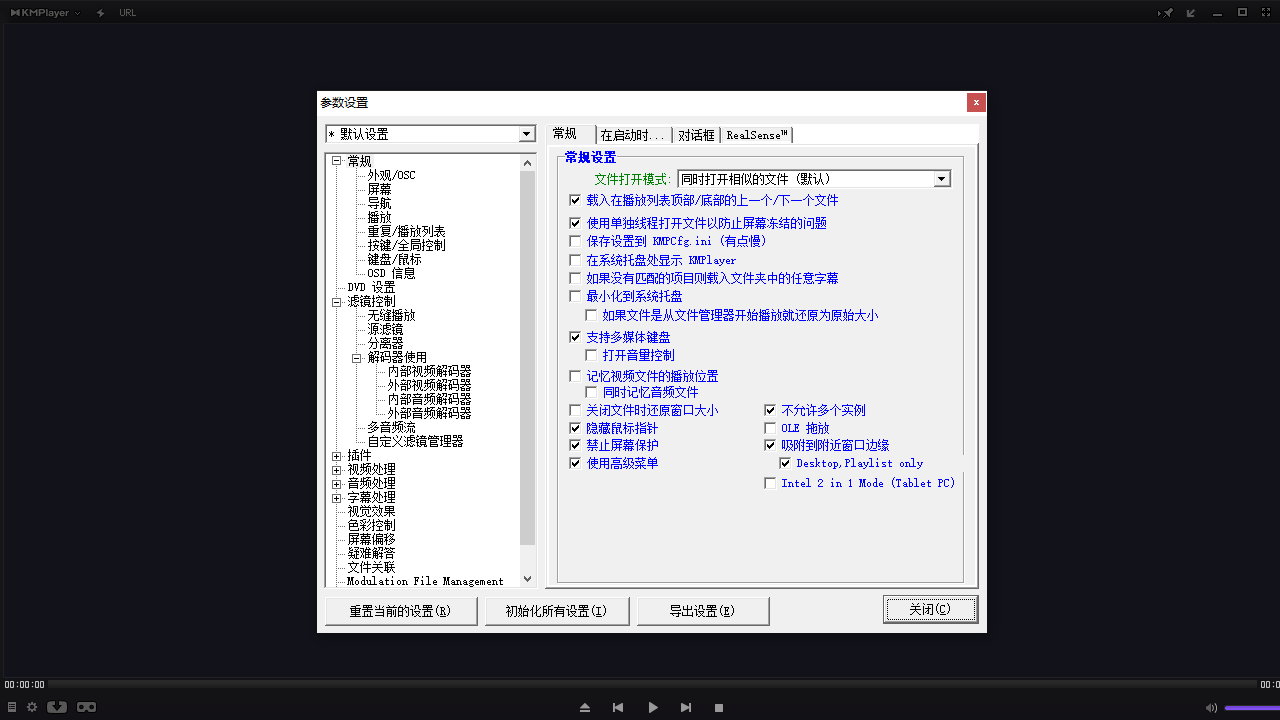Image resolution: width=1280 pixels, height=720 pixels.
Task: Open the 对话框 tab
Action: (x=697, y=133)
